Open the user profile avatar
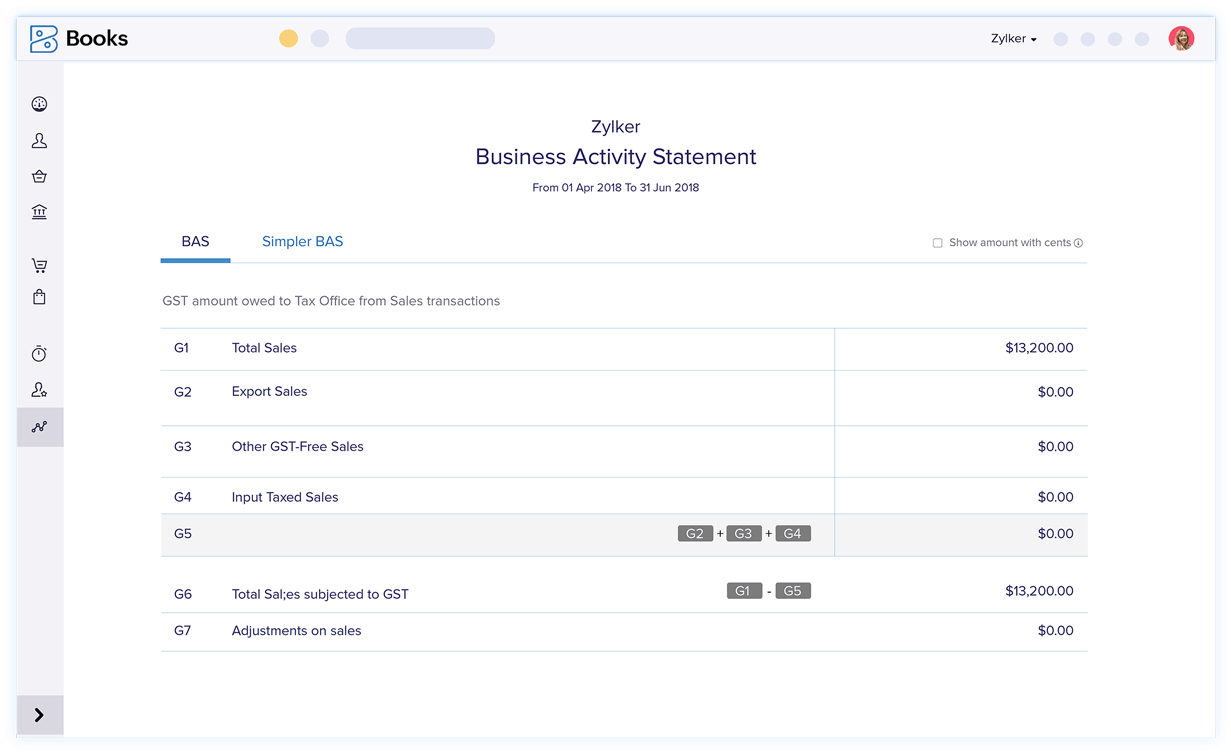The image size is (1231, 754). pos(1181,39)
